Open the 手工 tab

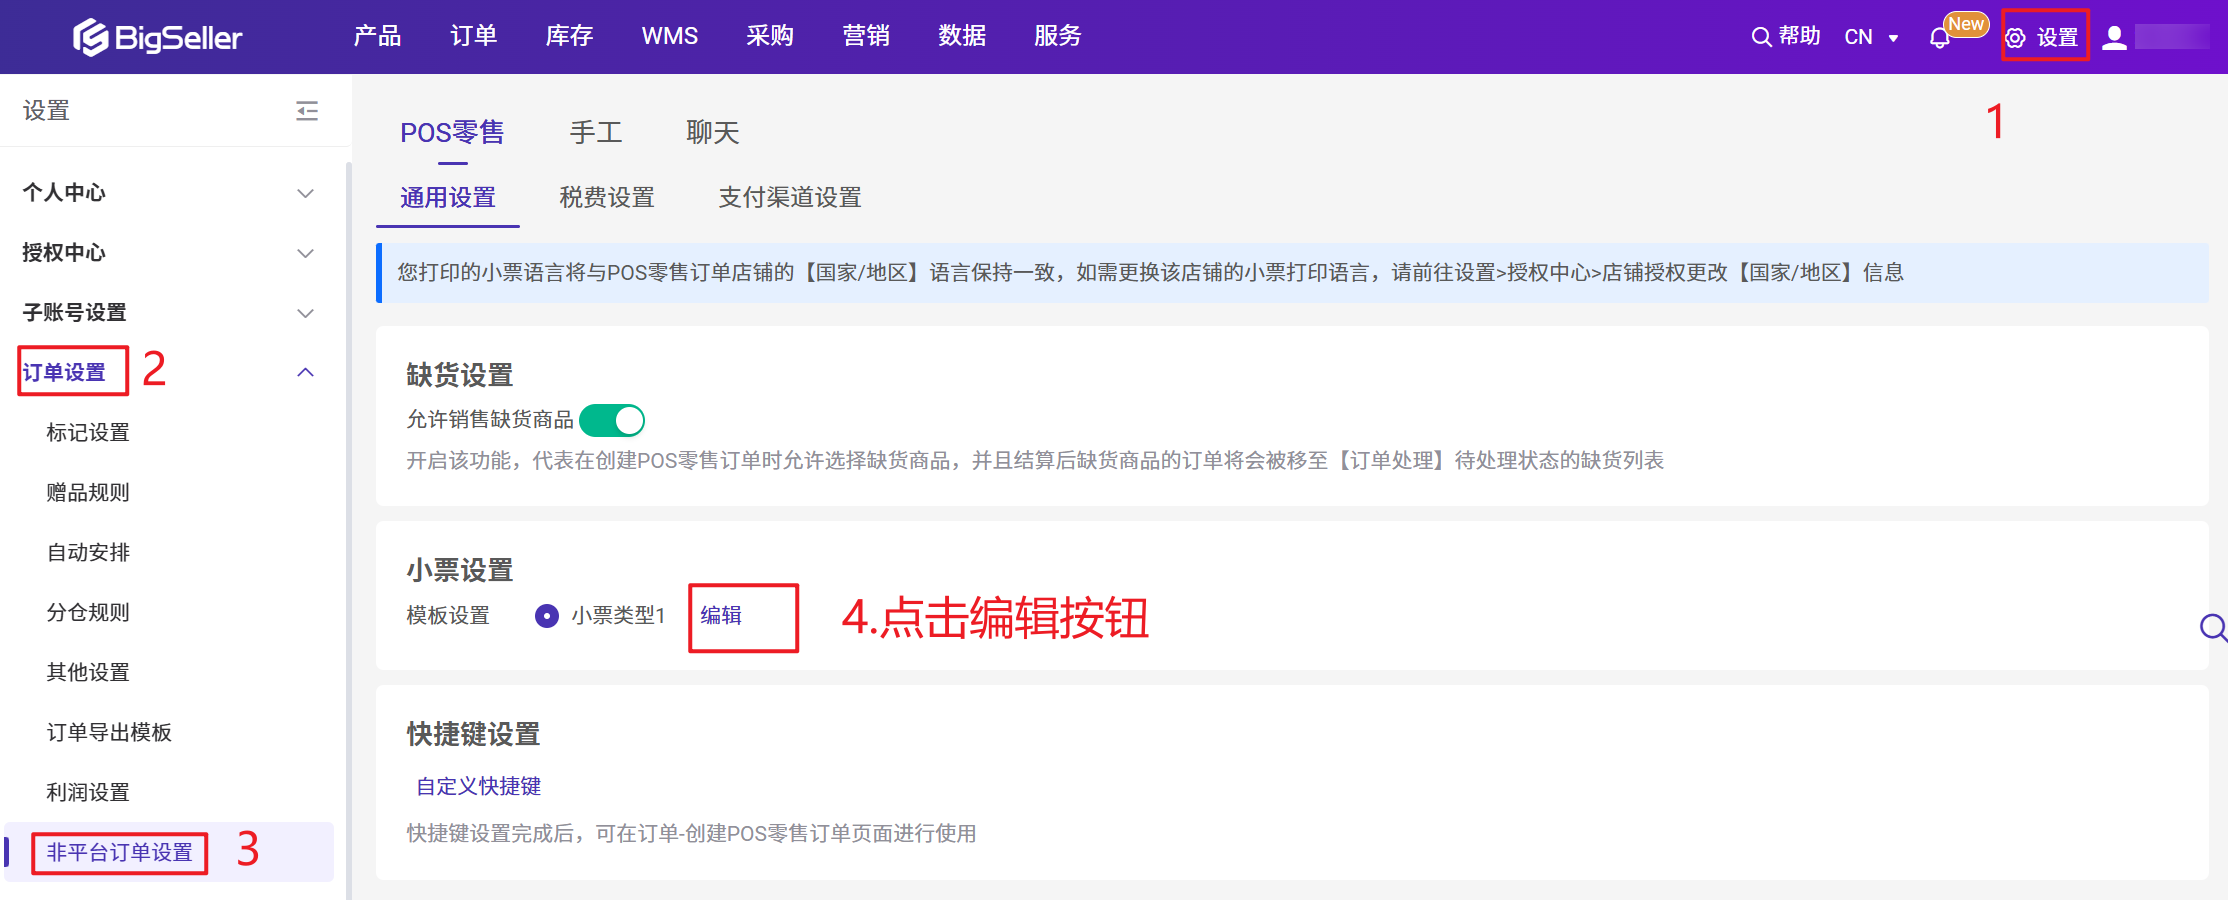[x=595, y=132]
